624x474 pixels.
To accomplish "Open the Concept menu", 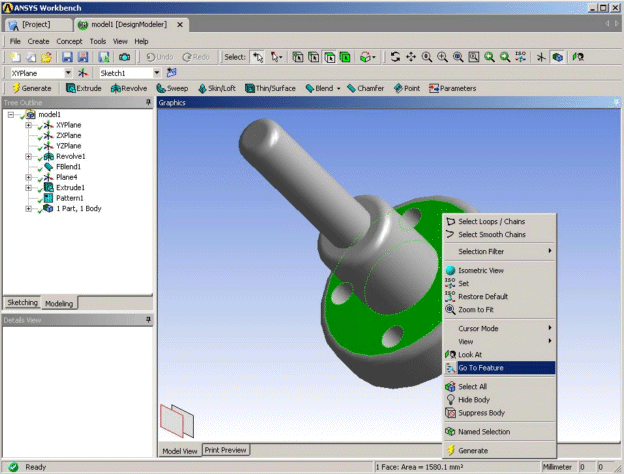I will click(69, 41).
